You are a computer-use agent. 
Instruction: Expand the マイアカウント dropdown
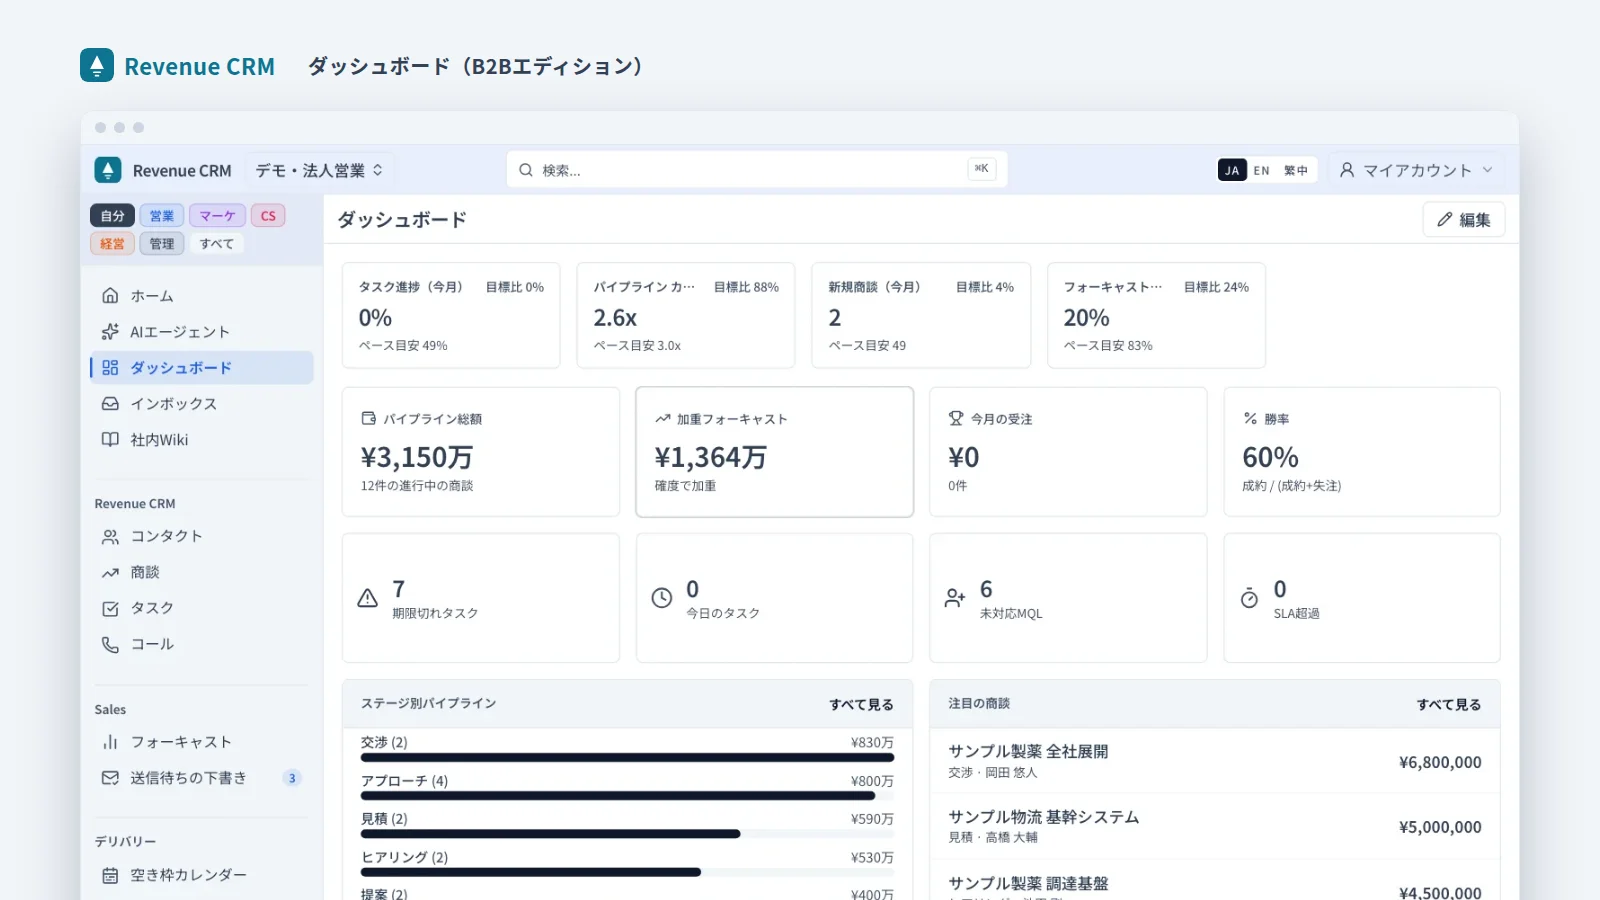tap(1417, 170)
